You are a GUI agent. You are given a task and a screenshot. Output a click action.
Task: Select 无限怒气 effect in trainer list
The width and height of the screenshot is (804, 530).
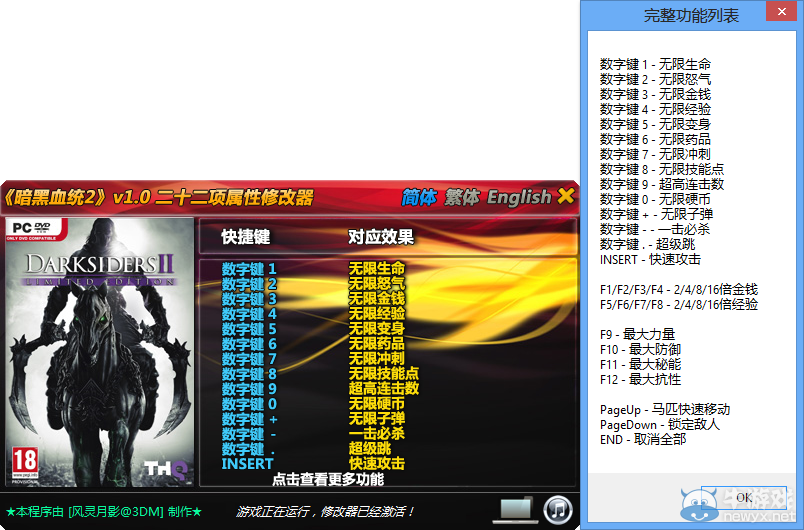[x=377, y=283]
